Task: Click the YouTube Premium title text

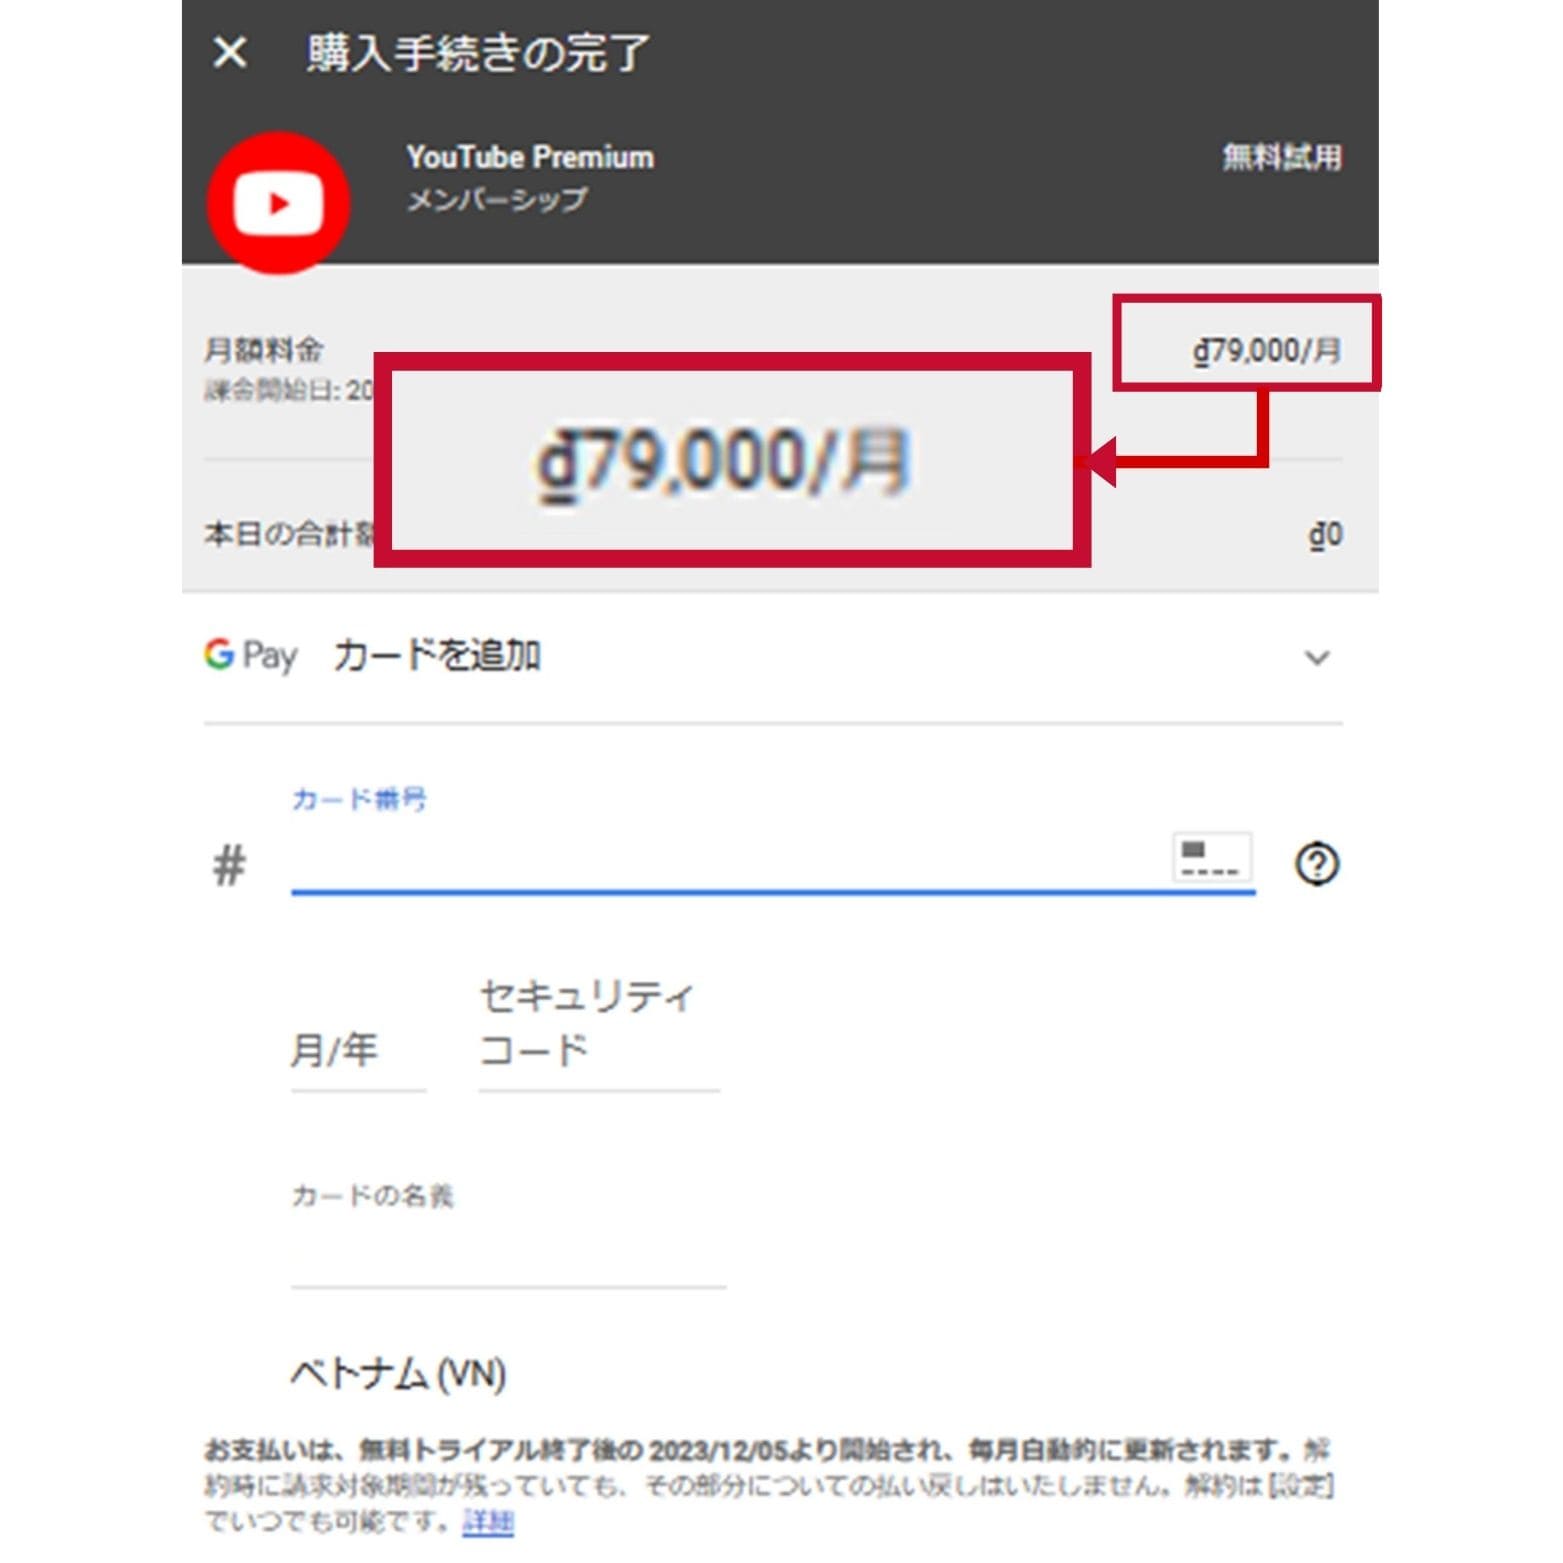Action: pos(530,157)
